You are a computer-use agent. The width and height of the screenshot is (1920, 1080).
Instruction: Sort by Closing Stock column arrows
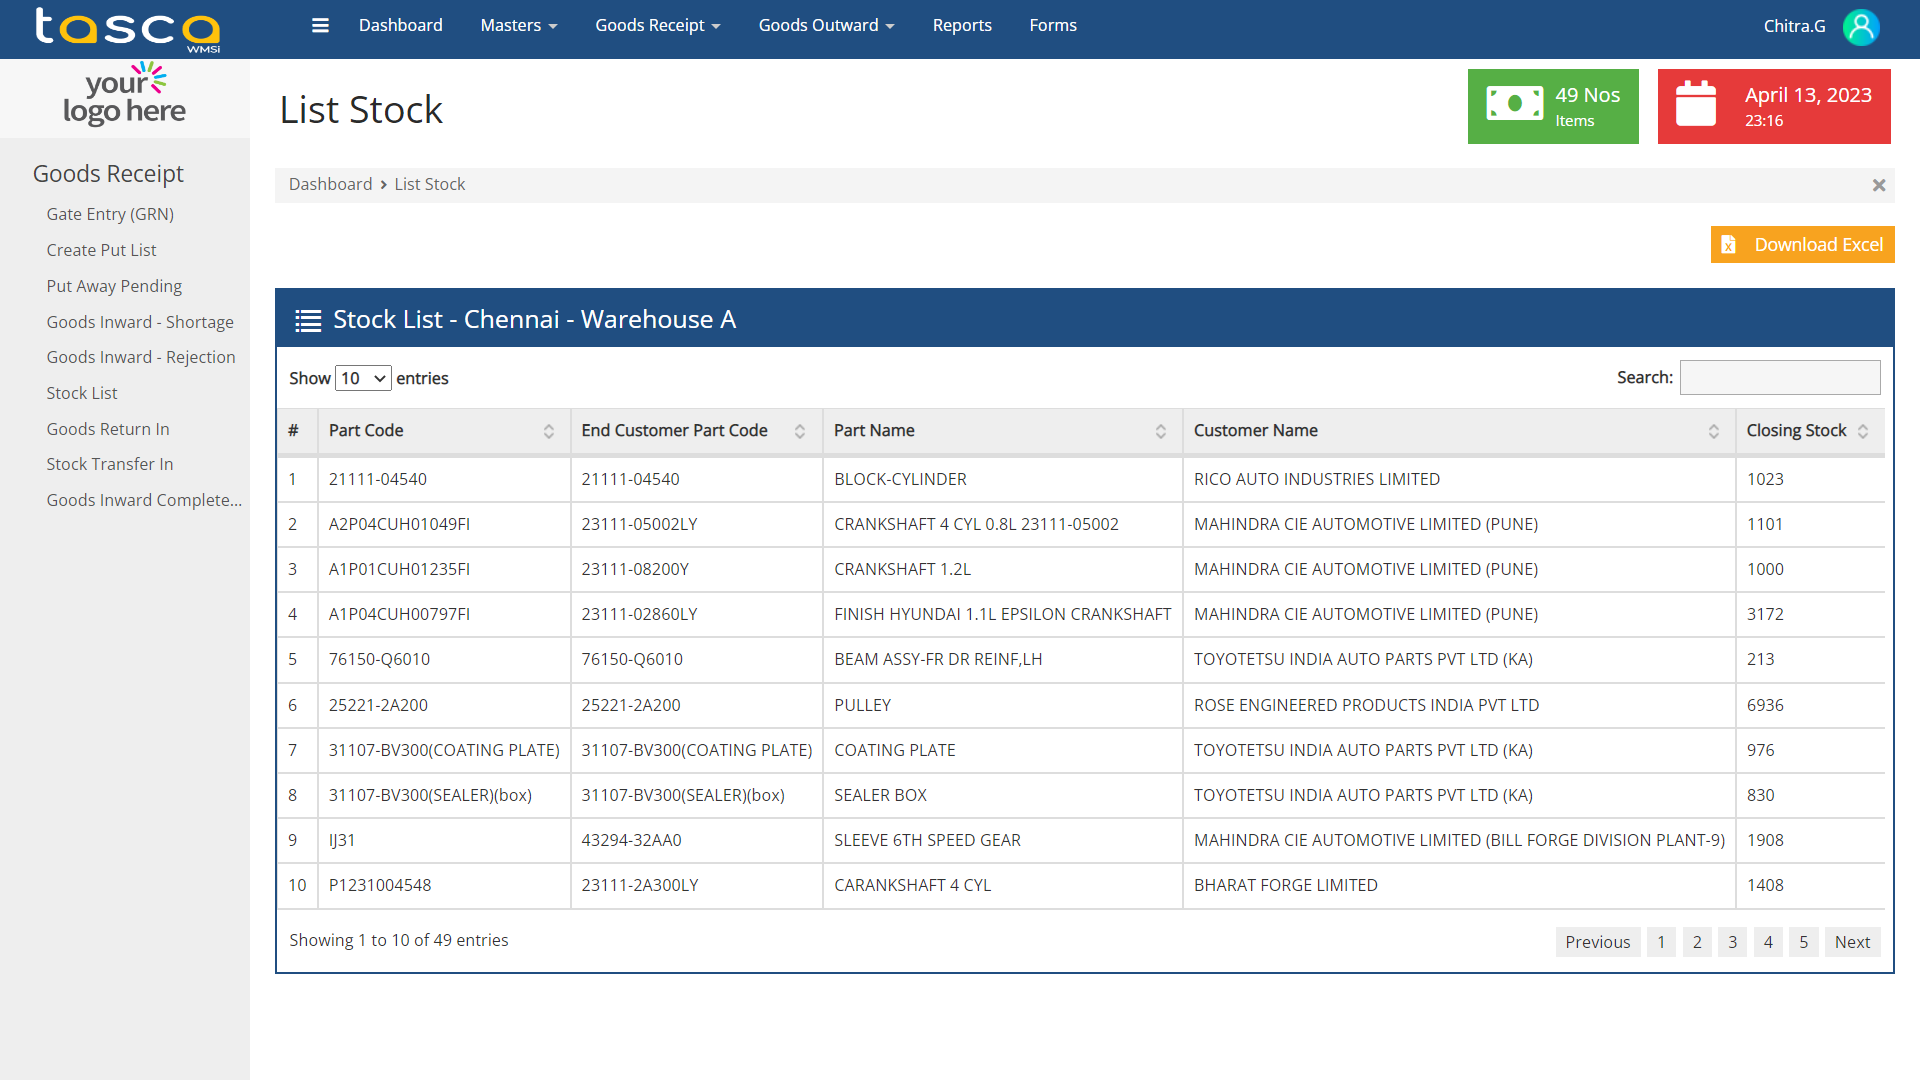(x=1863, y=431)
